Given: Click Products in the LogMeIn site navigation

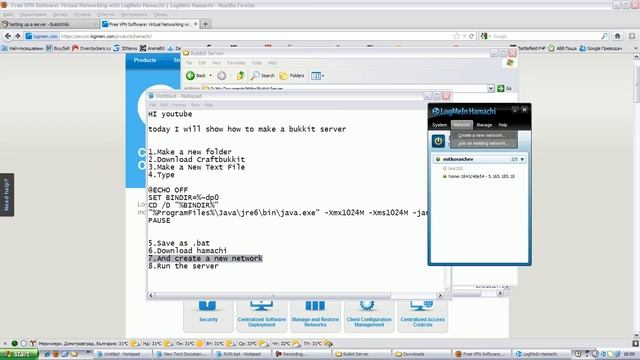Looking at the screenshot, I should coord(145,60).
